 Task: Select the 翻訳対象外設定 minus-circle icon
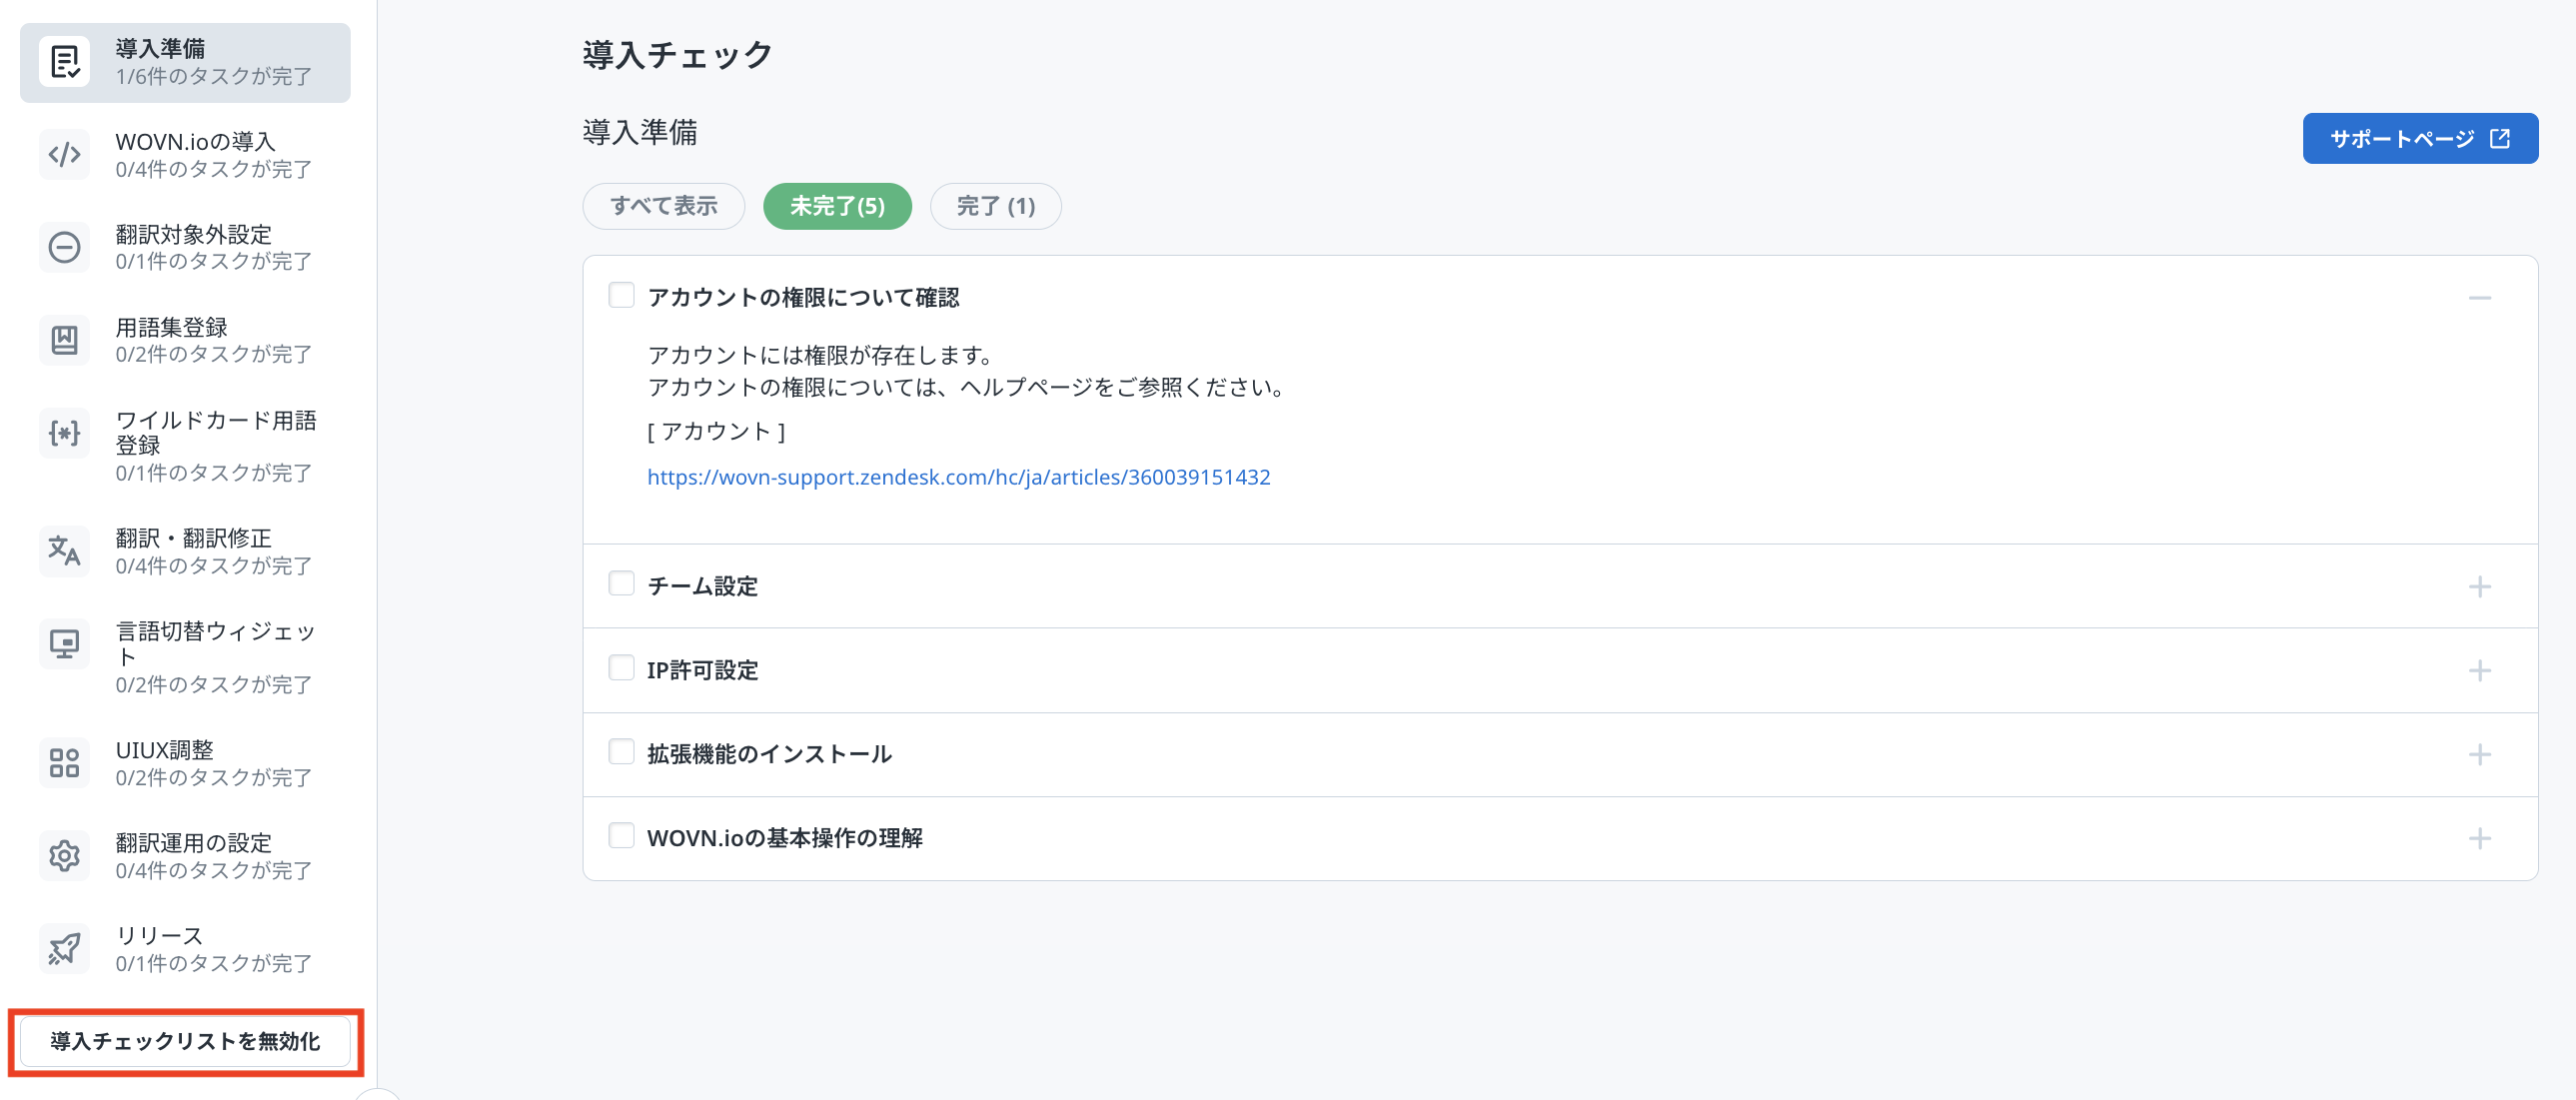(65, 247)
